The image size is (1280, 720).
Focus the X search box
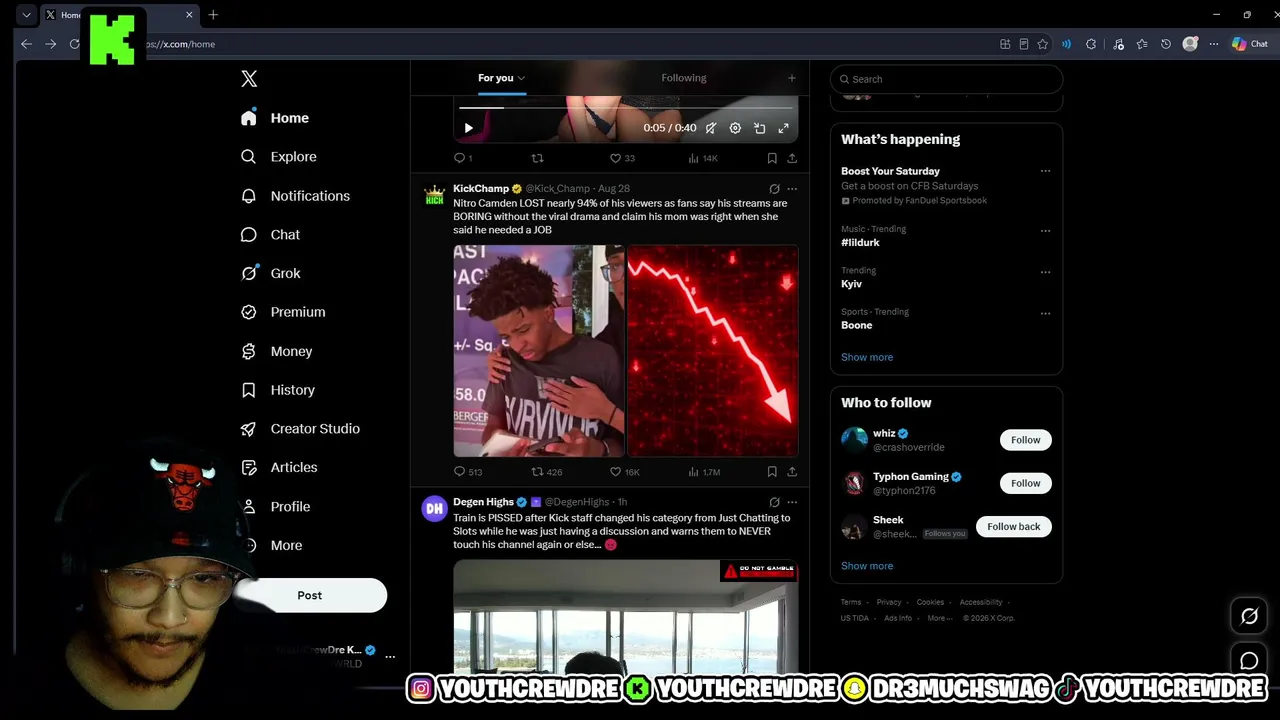[946, 79]
